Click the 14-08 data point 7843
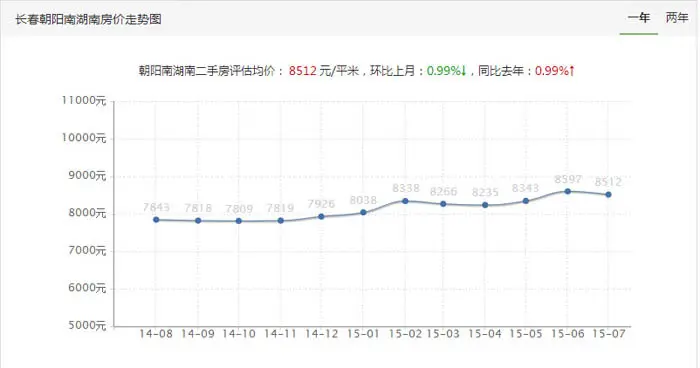 click(x=156, y=220)
